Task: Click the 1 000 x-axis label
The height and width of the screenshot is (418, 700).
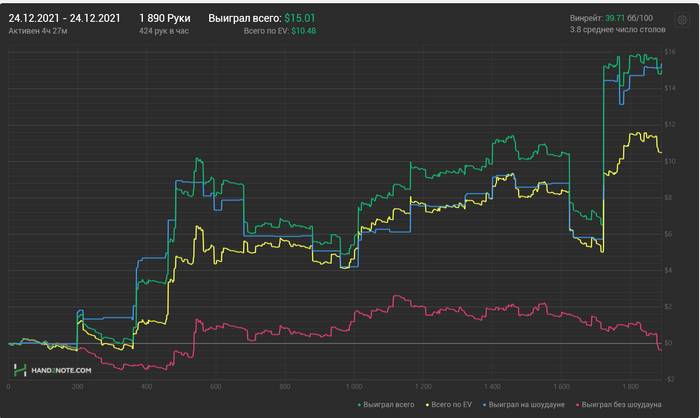Action: (354, 386)
